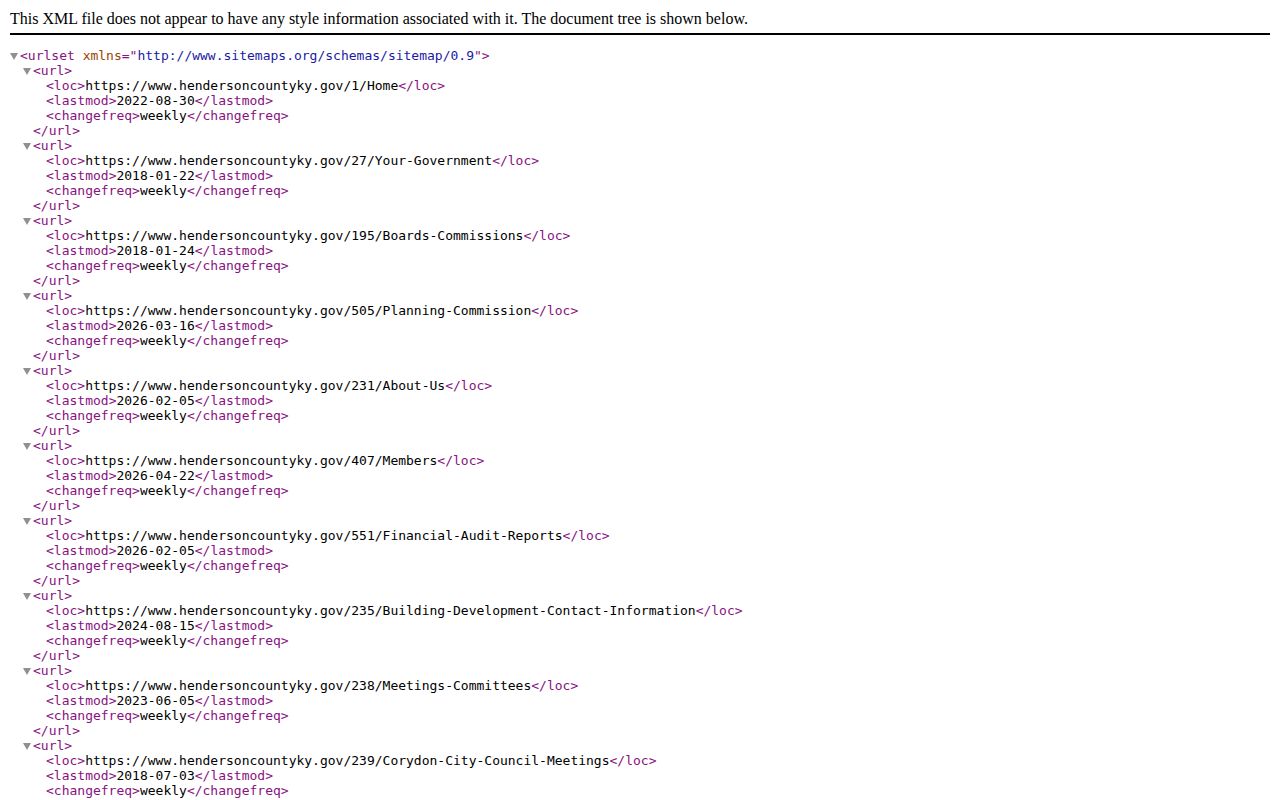Collapse the url node for 195/Boards-Commissions

click(28, 221)
